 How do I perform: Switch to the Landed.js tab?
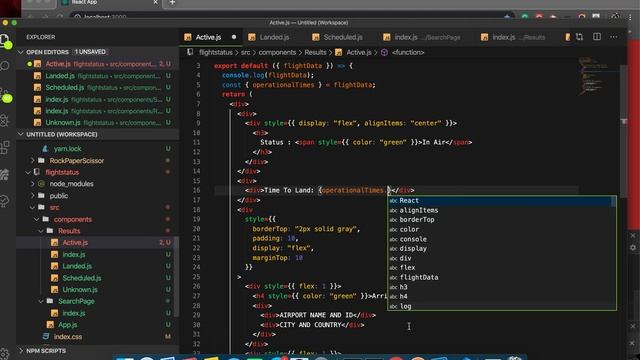coord(274,37)
